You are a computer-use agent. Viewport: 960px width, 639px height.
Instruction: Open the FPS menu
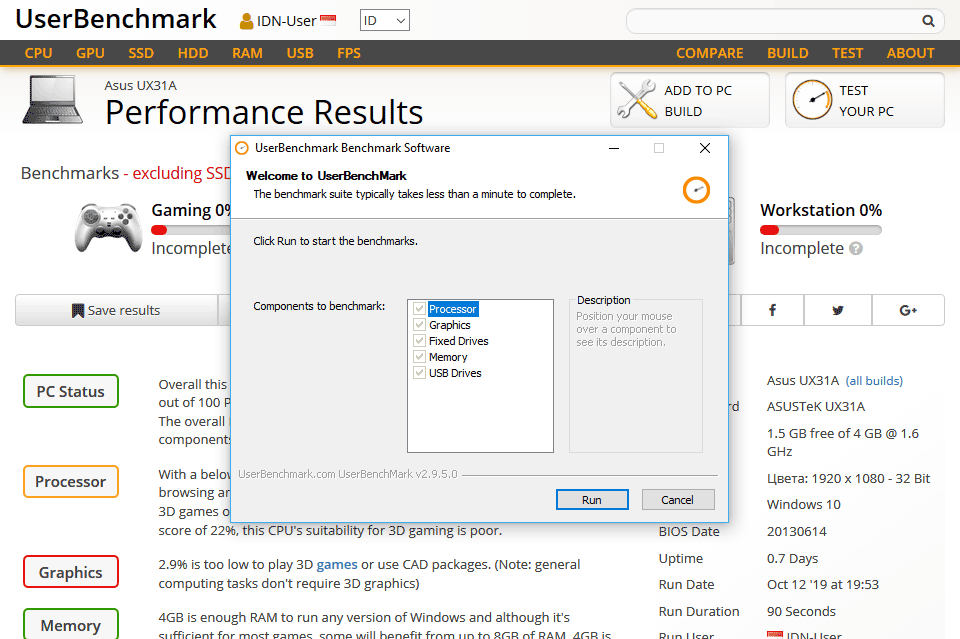349,53
